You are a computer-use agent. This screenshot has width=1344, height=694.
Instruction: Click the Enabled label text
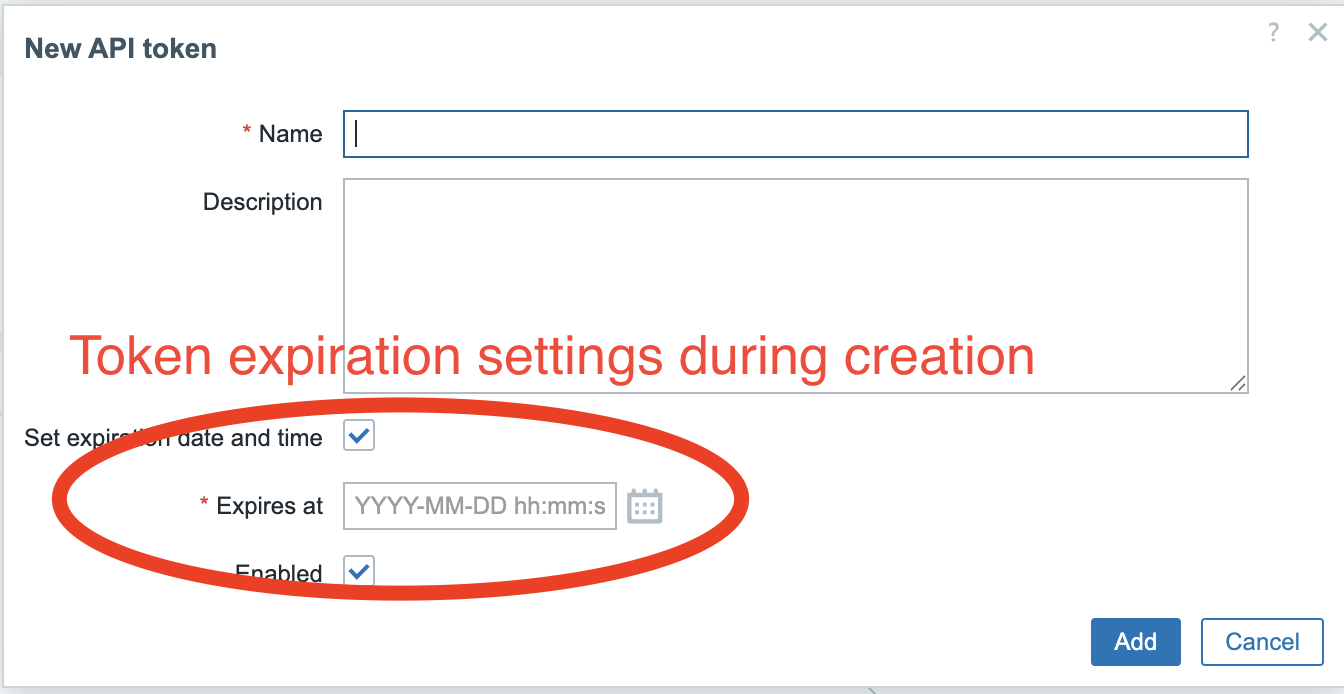coord(279,573)
